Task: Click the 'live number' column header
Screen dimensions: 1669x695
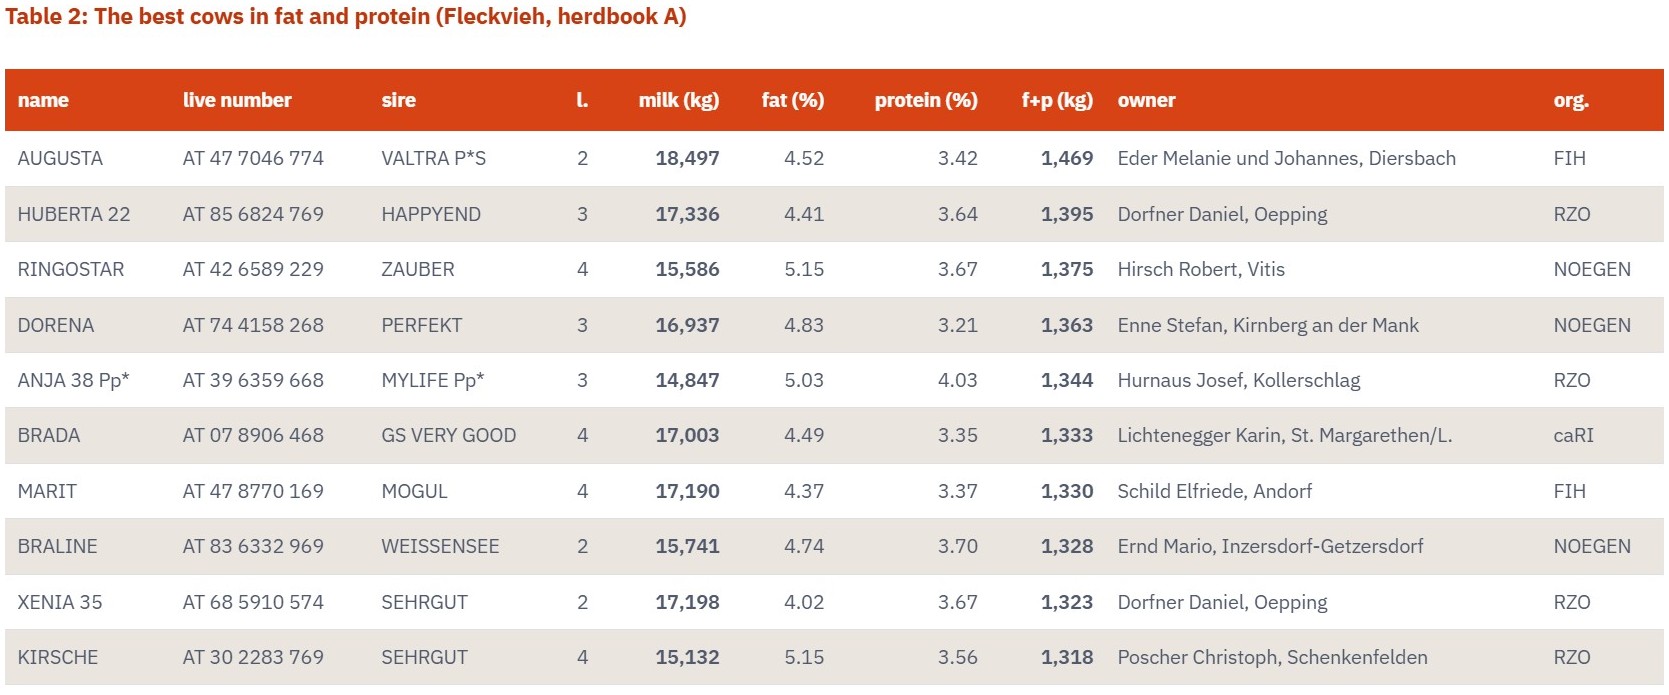Action: (237, 100)
